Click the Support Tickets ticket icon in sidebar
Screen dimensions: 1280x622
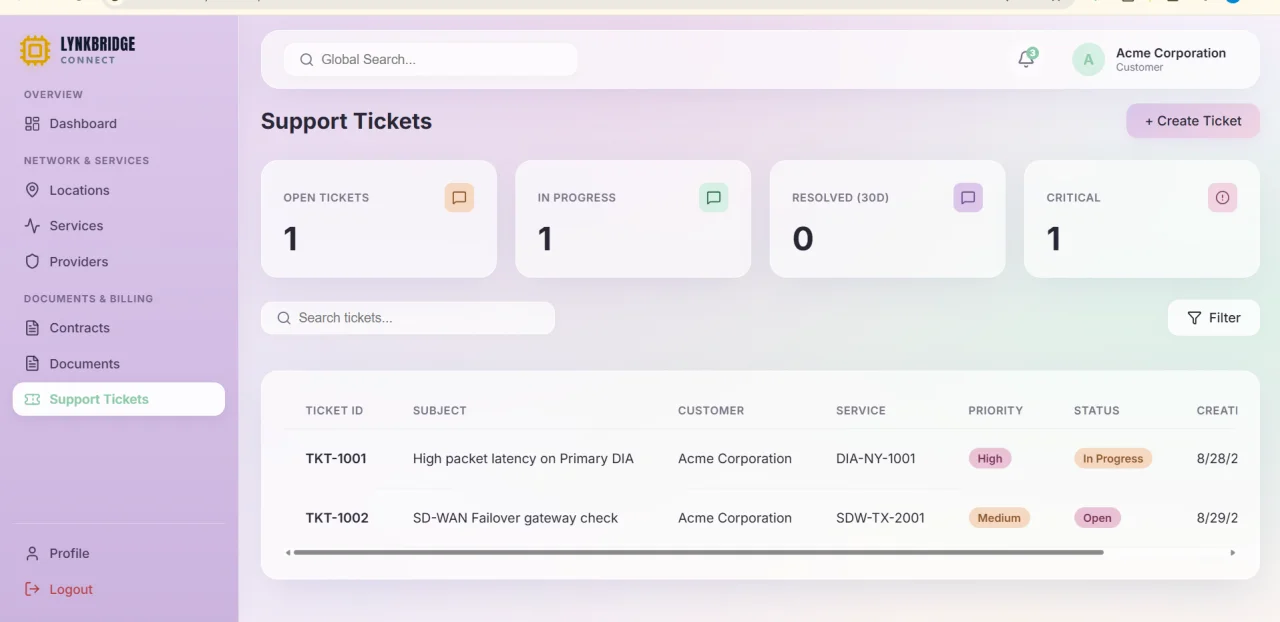point(32,399)
